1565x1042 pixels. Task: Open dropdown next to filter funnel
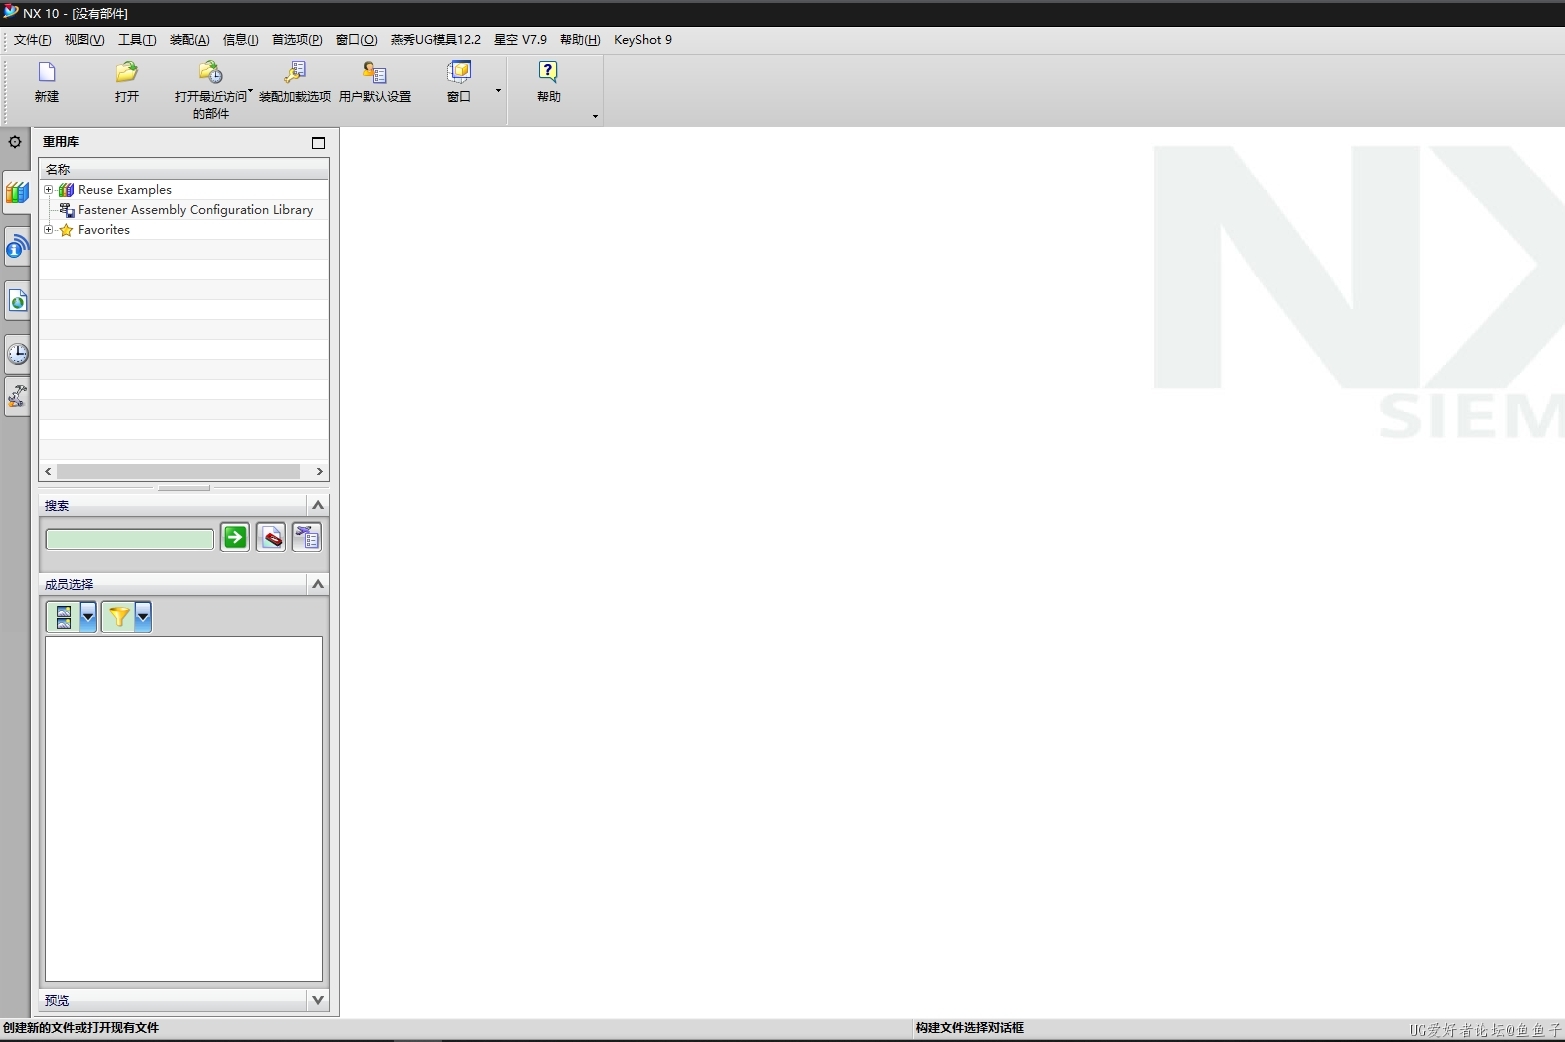click(143, 617)
